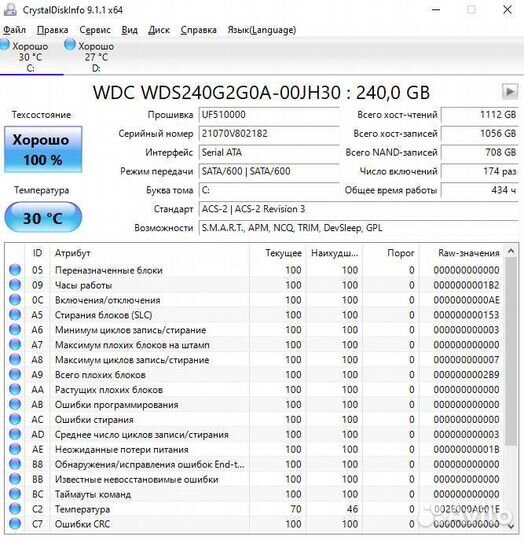Screen dimensions: 524x540
Task: Open the Диск menu
Action: (x=159, y=30)
